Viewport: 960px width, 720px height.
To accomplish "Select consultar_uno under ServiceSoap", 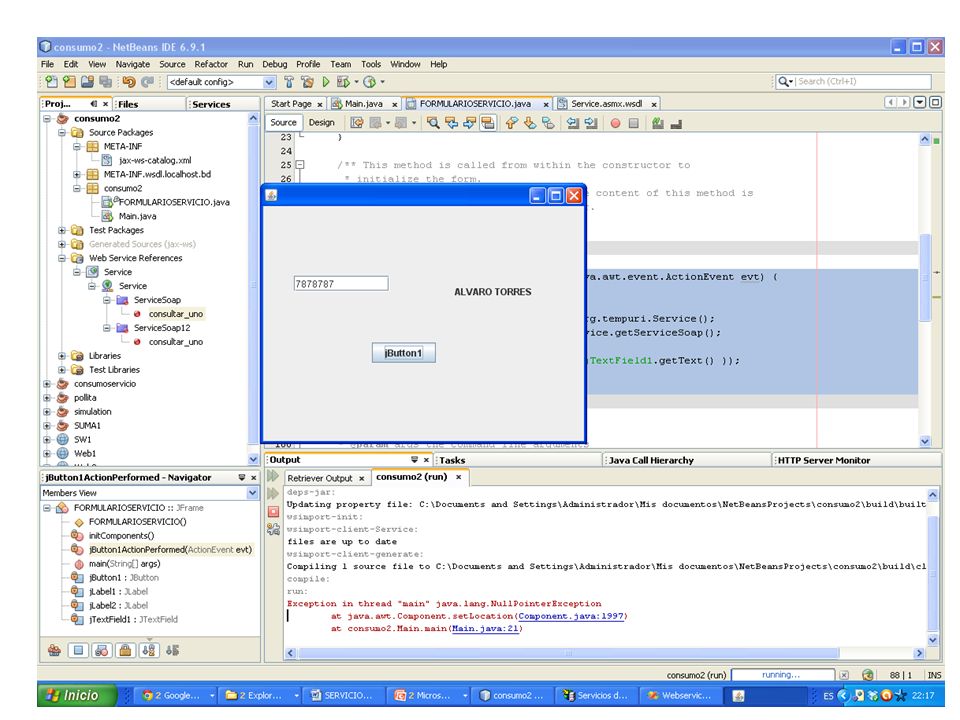I will [x=176, y=314].
